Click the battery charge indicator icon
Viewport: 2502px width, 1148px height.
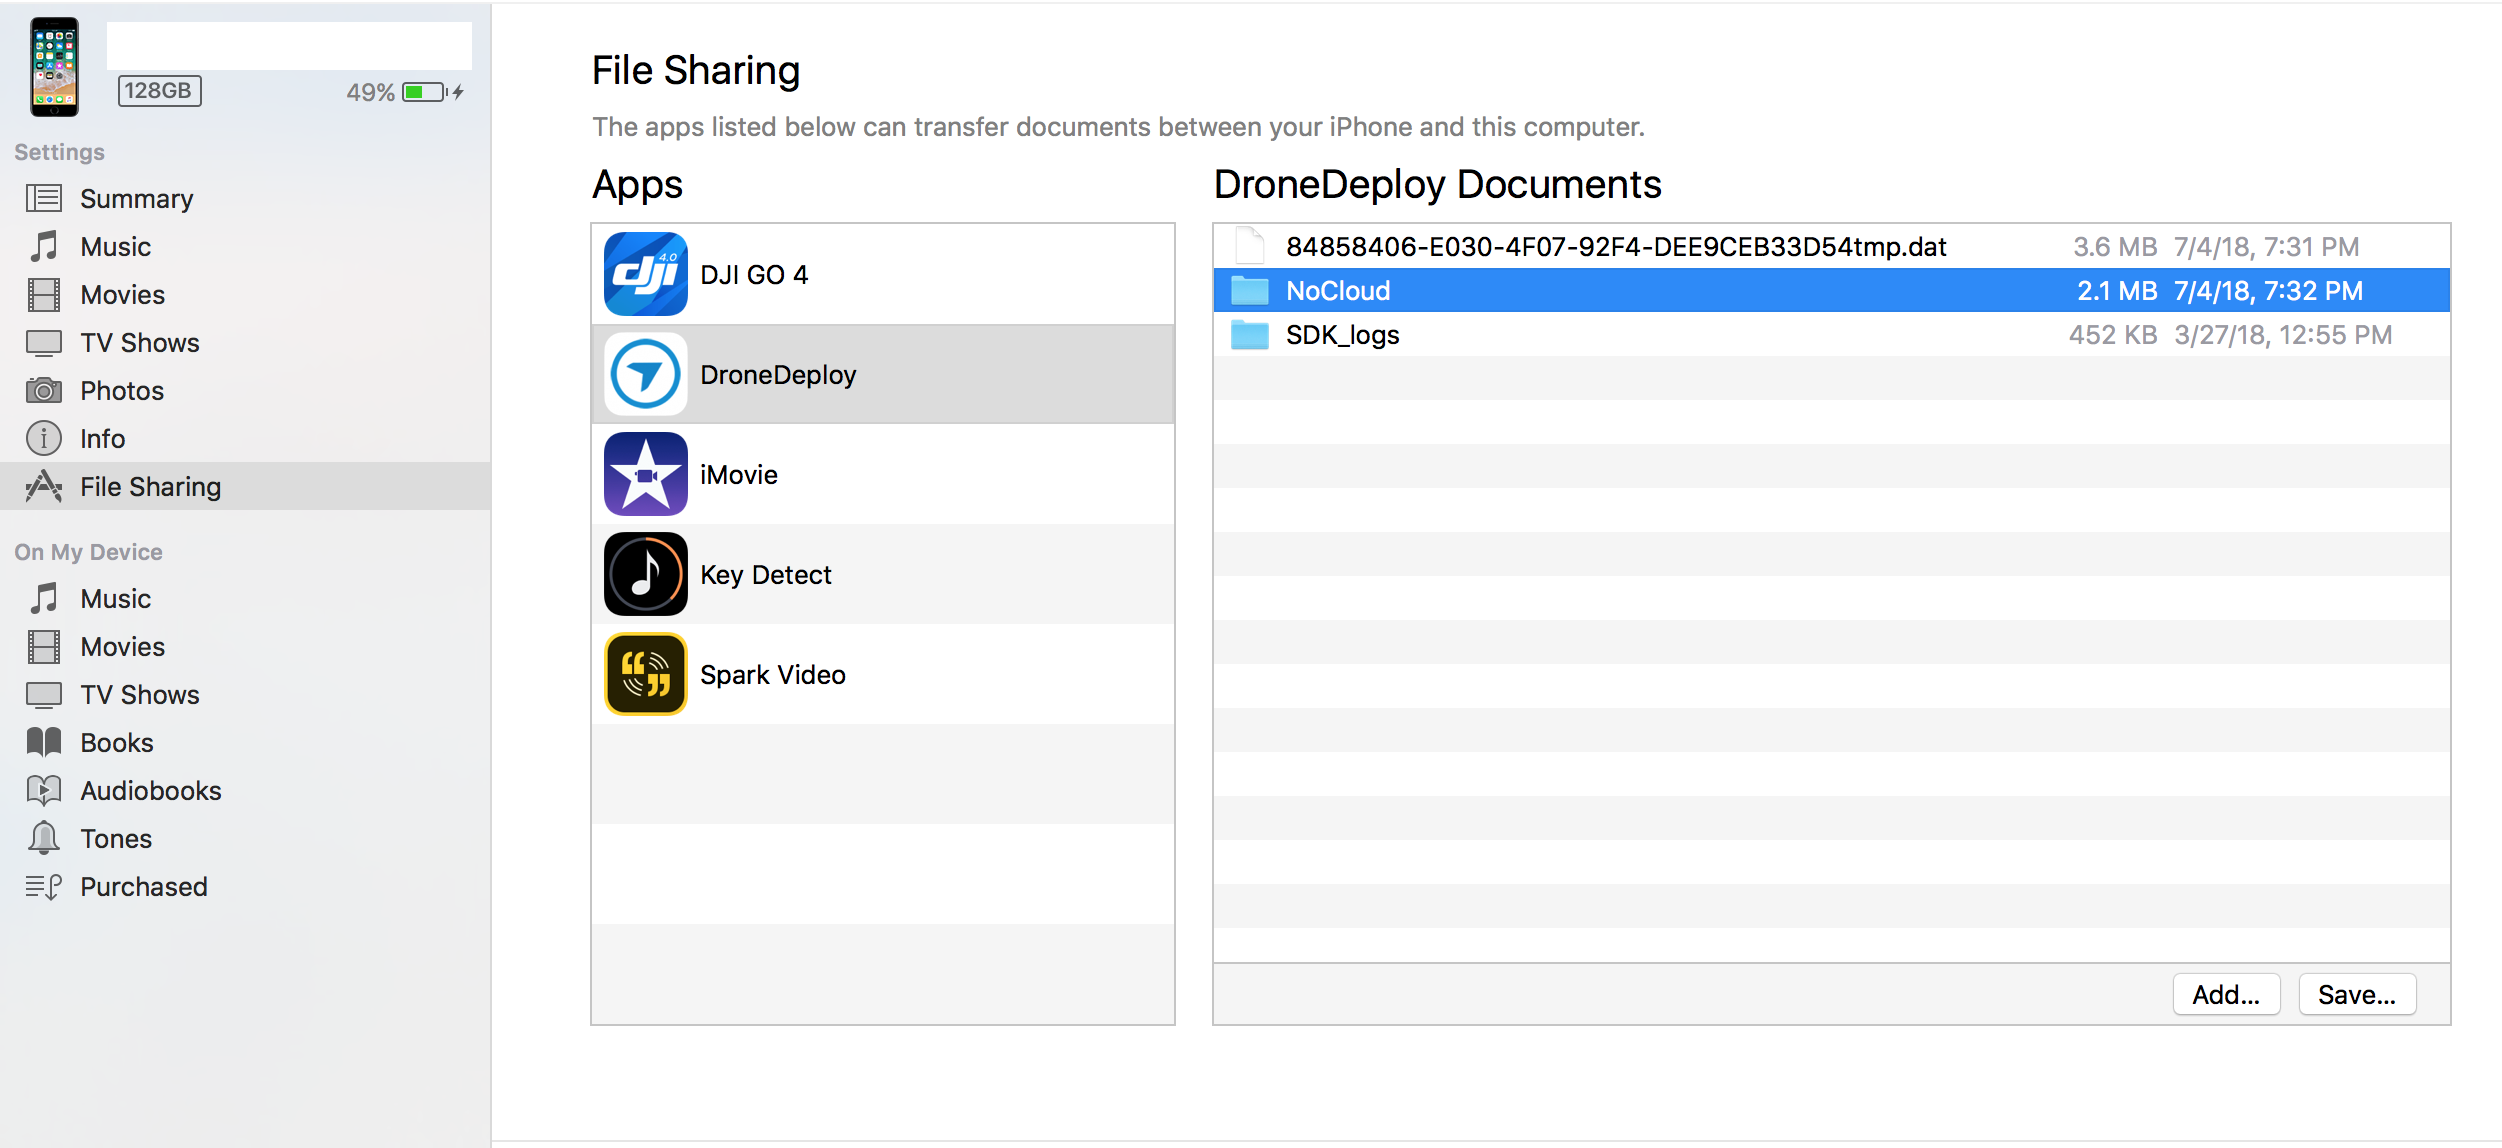(x=426, y=92)
